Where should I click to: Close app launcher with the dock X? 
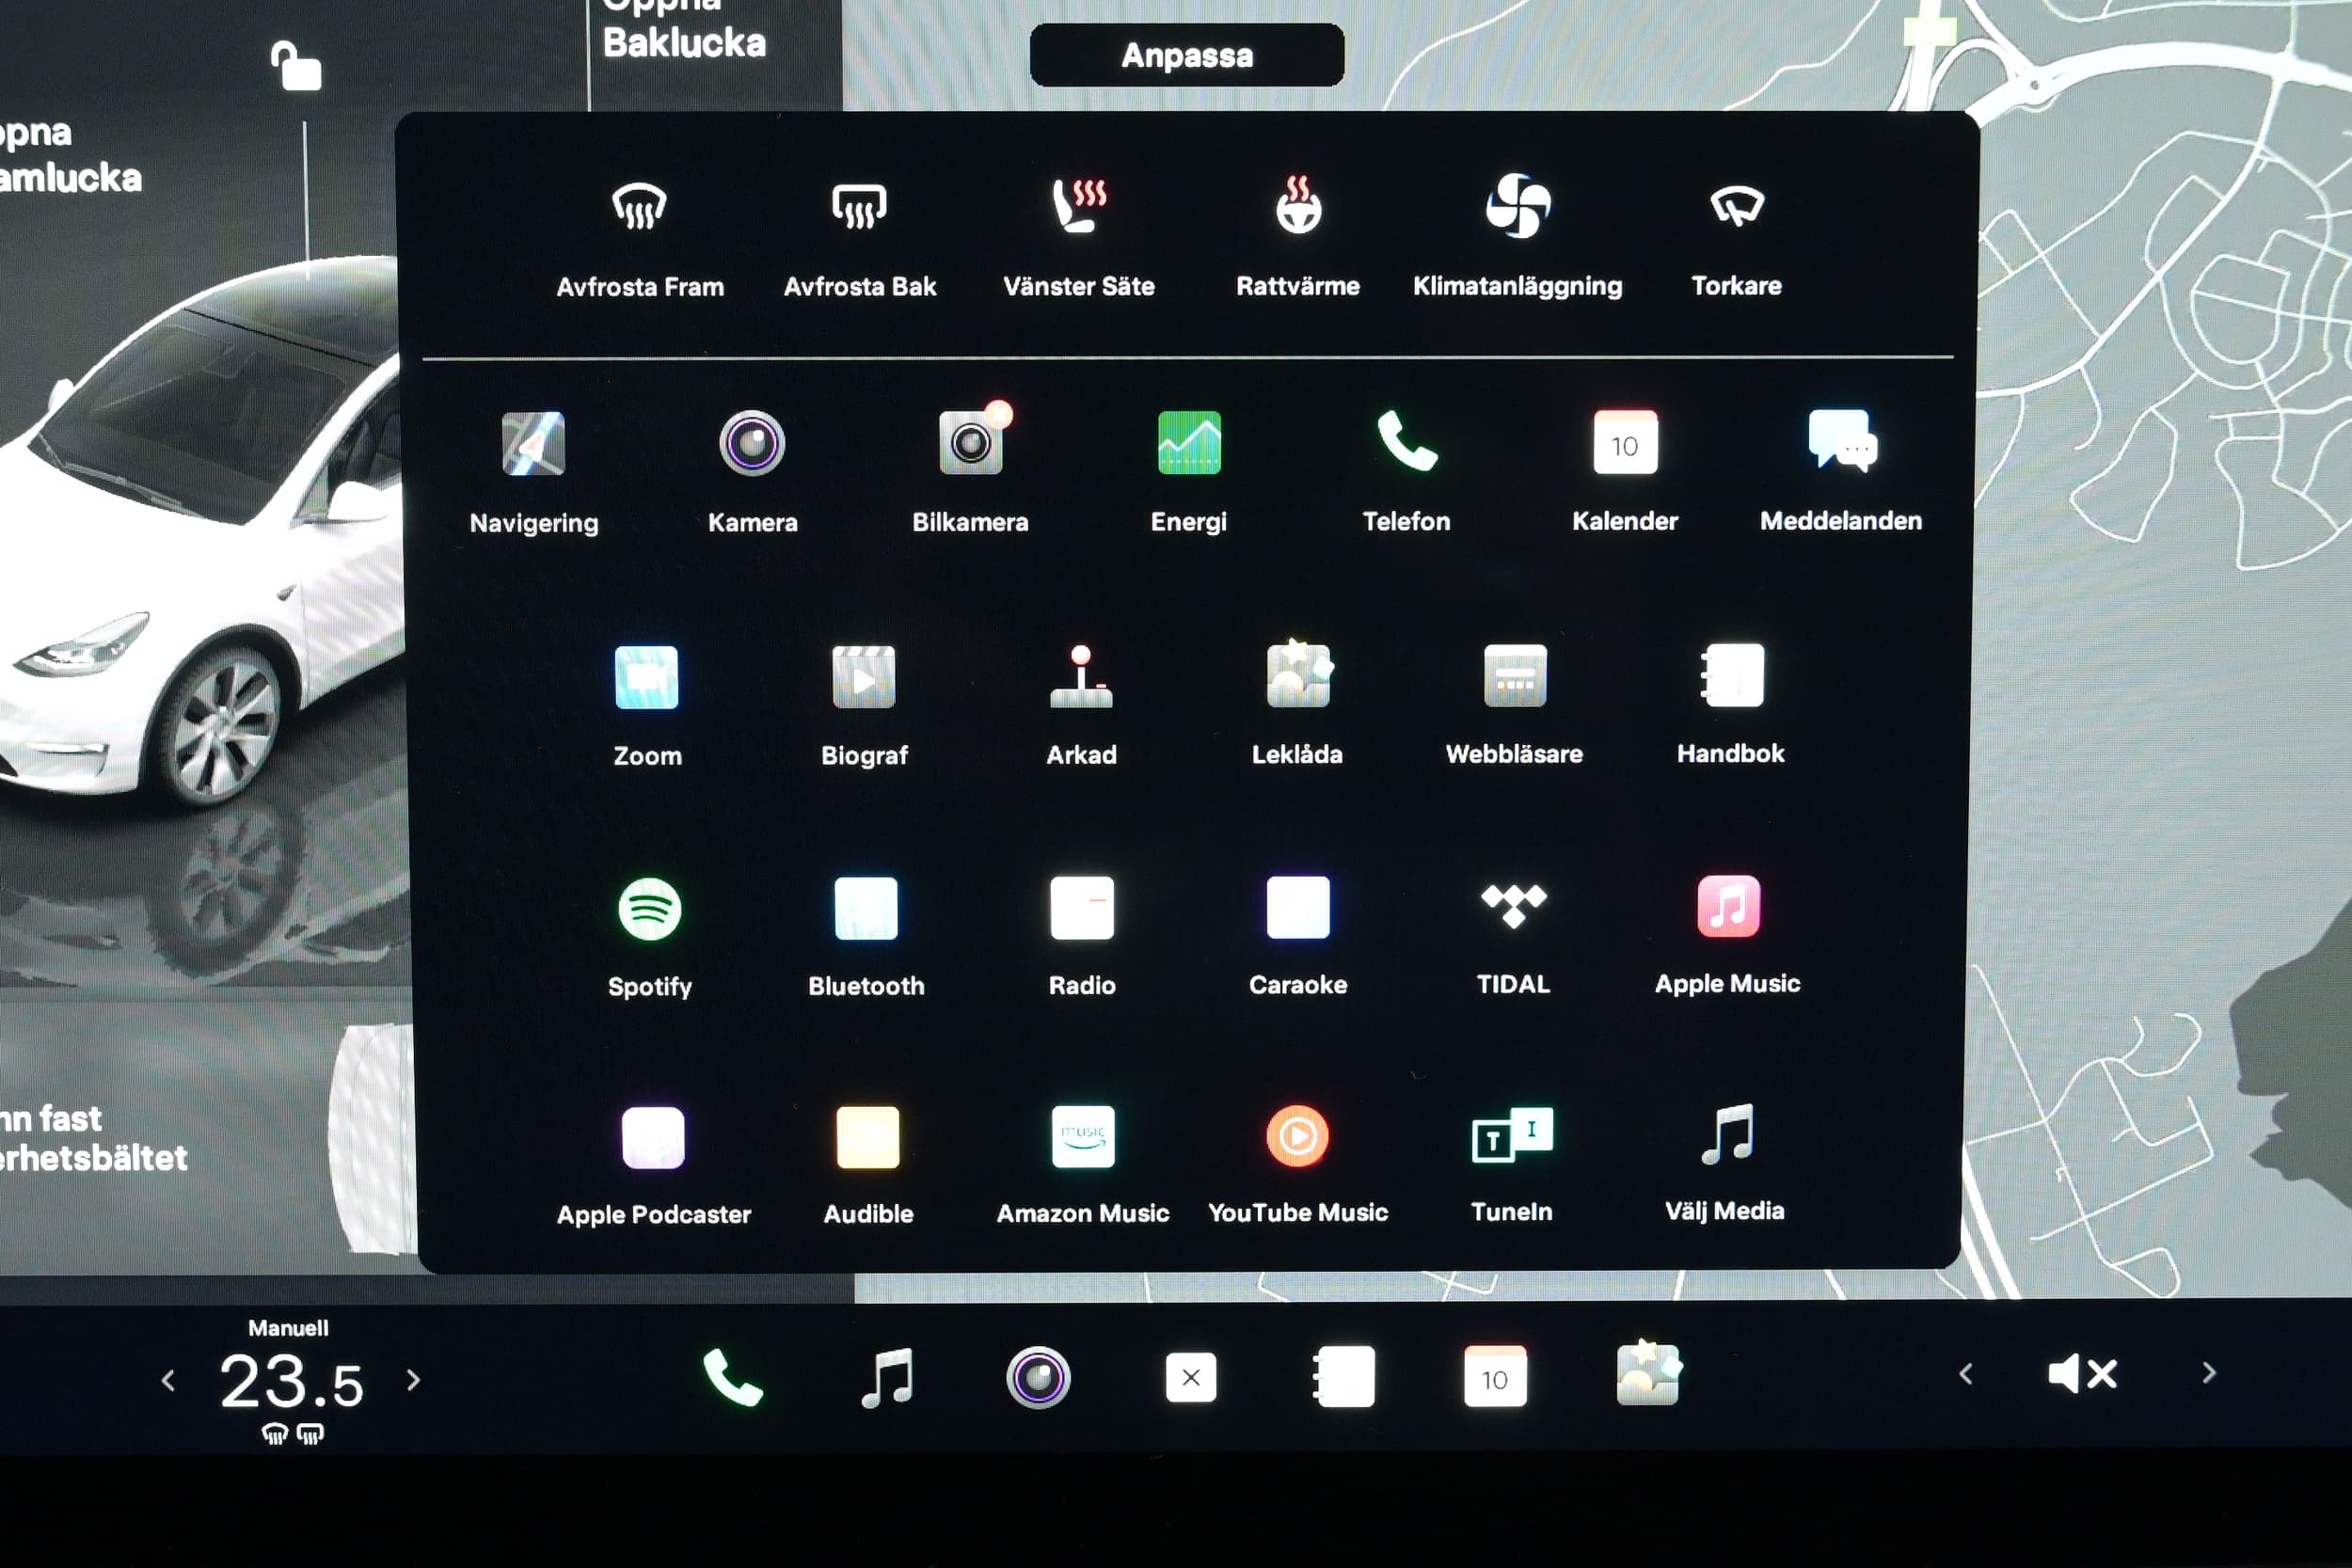pyautogui.click(x=1190, y=1377)
